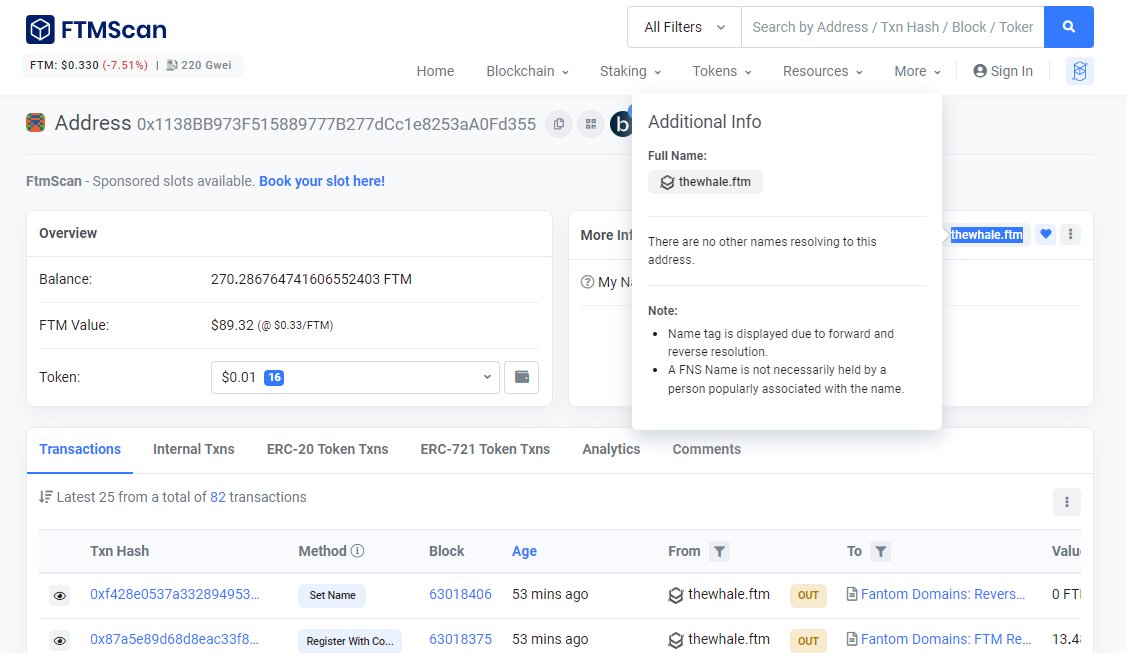Click the address 0x1138BB973F51 text
The width and height of the screenshot is (1127, 653).
[x=336, y=124]
